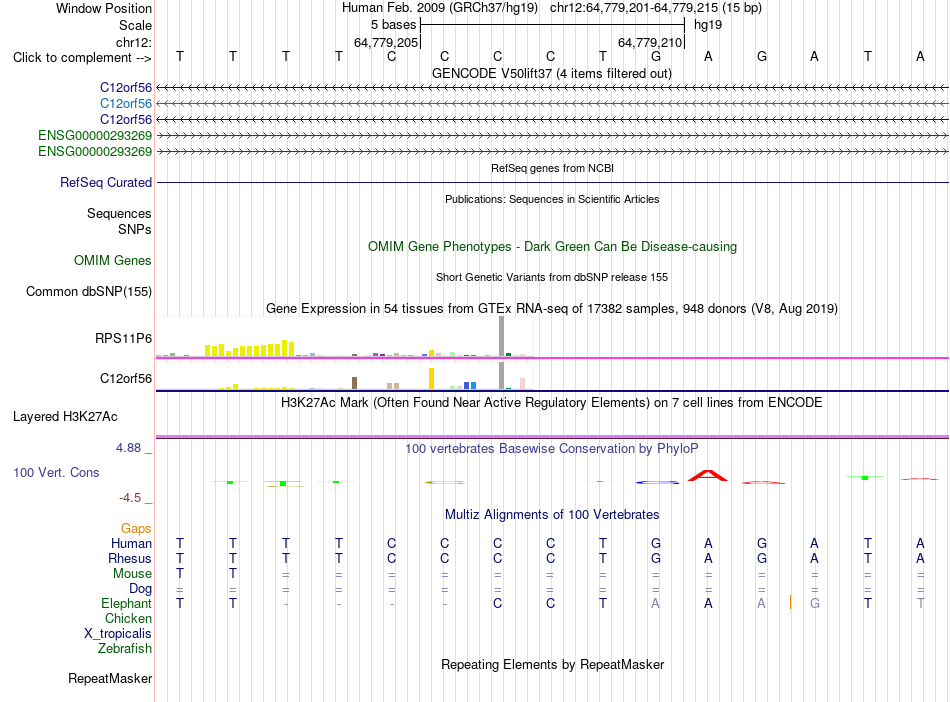Viewport: 950px width, 702px height.
Task: Click the RefSeq Curated intron line
Action: point(552,182)
